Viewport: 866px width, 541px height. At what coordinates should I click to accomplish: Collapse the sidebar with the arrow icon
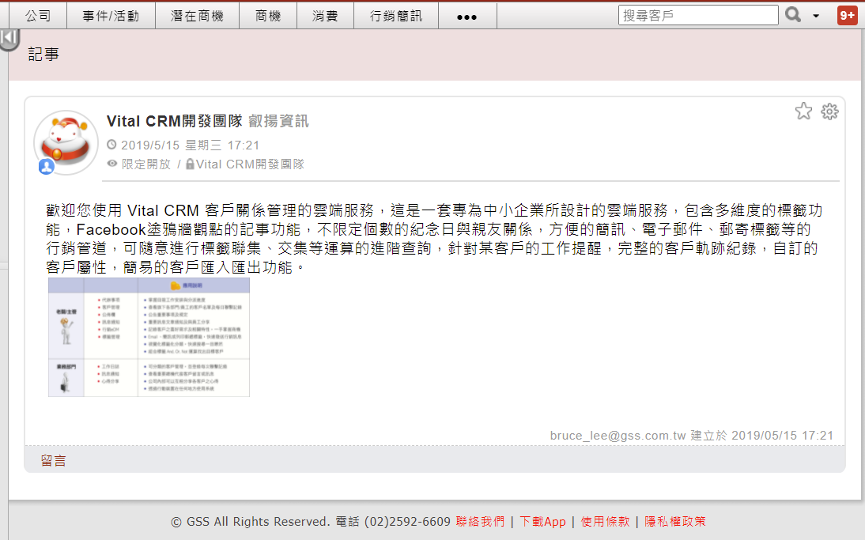coord(9,39)
